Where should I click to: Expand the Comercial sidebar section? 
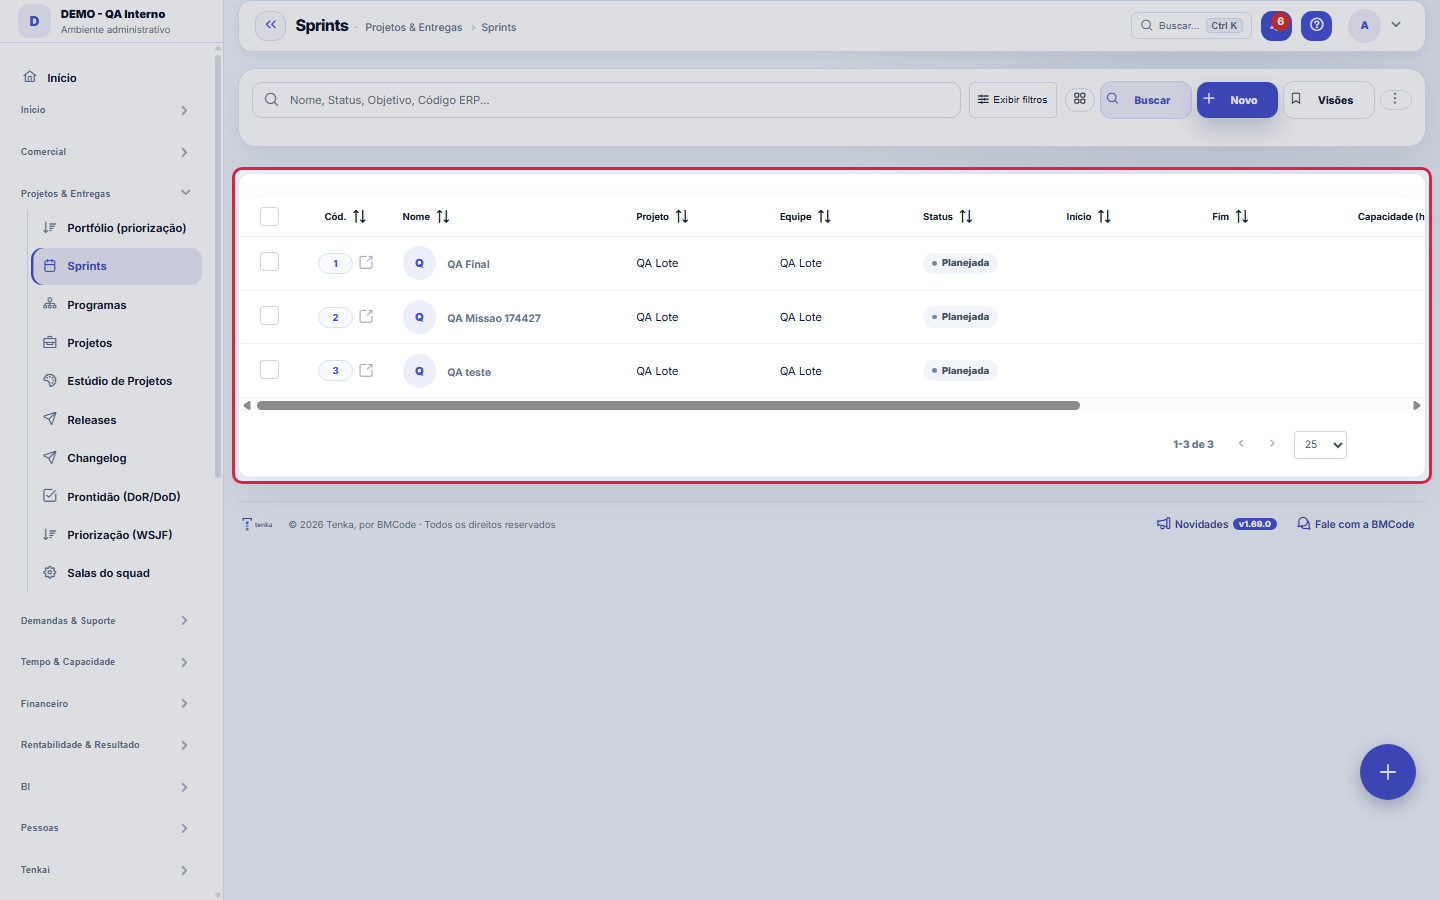[105, 152]
